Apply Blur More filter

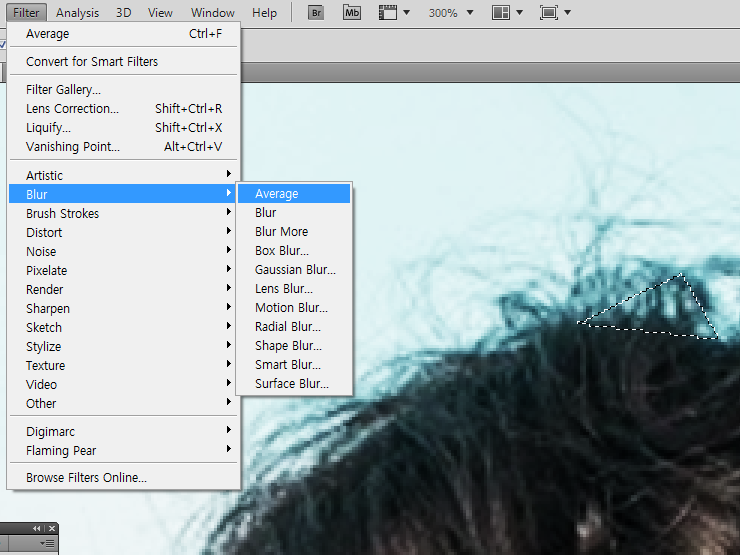point(294,231)
